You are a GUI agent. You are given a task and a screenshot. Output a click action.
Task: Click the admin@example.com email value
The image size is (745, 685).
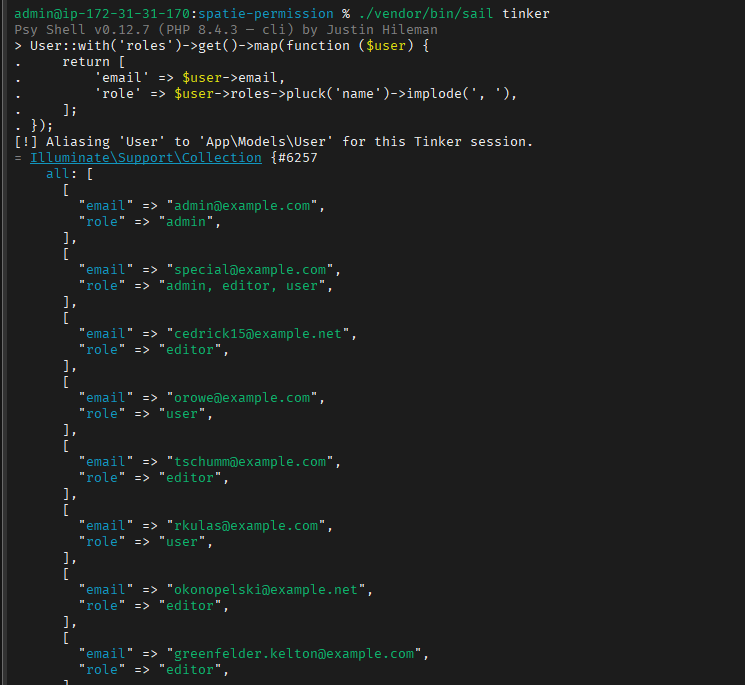(x=242, y=206)
